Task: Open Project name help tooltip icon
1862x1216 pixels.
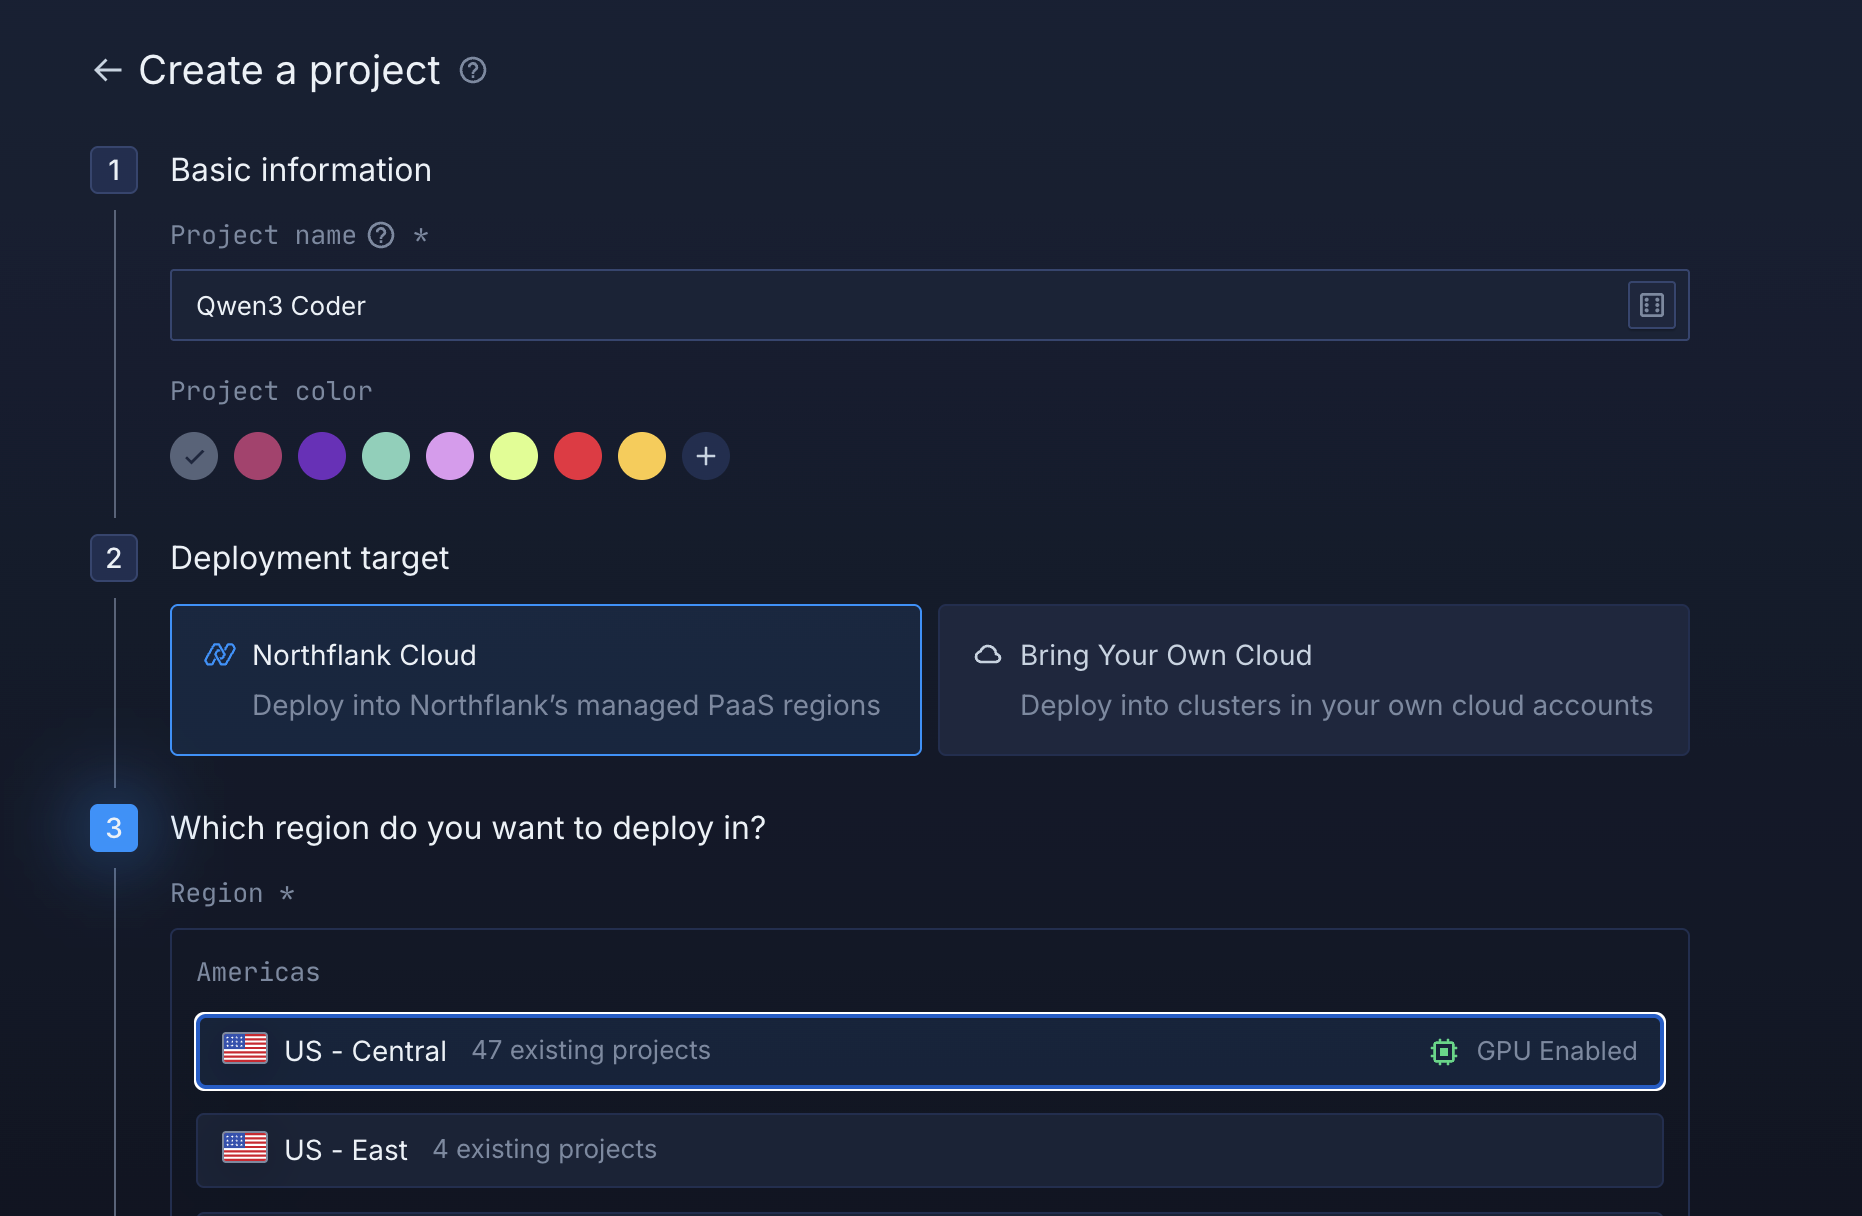Action: coord(381,235)
